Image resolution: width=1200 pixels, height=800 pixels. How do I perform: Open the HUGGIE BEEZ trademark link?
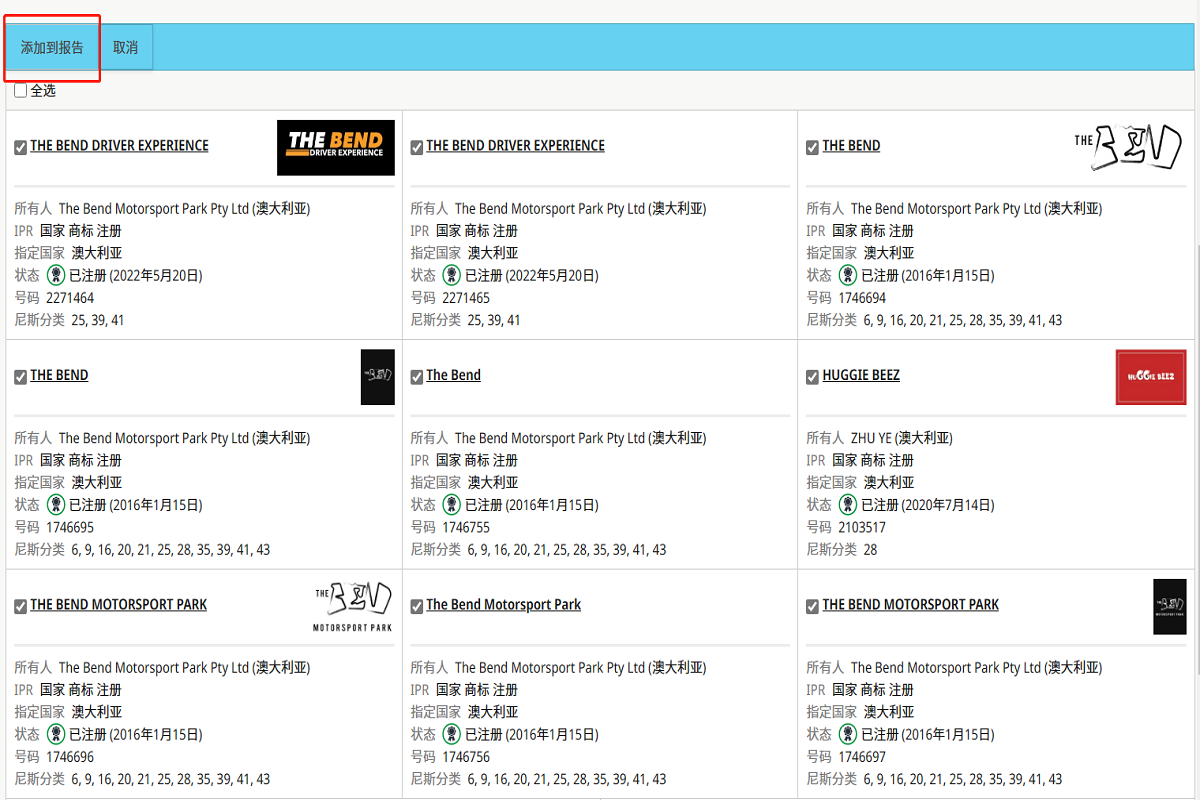861,375
